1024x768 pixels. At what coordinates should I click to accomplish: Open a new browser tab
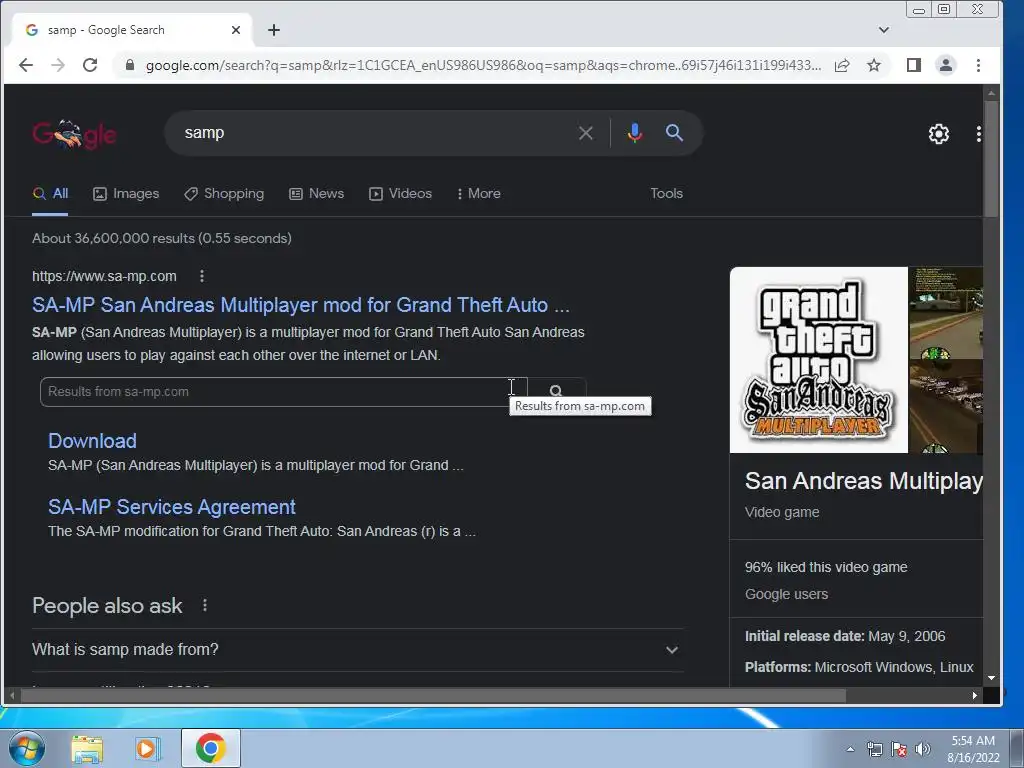tap(274, 30)
